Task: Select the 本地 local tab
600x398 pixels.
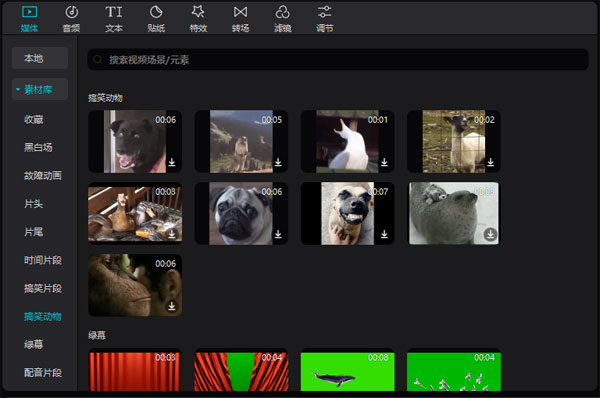Action: pyautogui.click(x=40, y=58)
